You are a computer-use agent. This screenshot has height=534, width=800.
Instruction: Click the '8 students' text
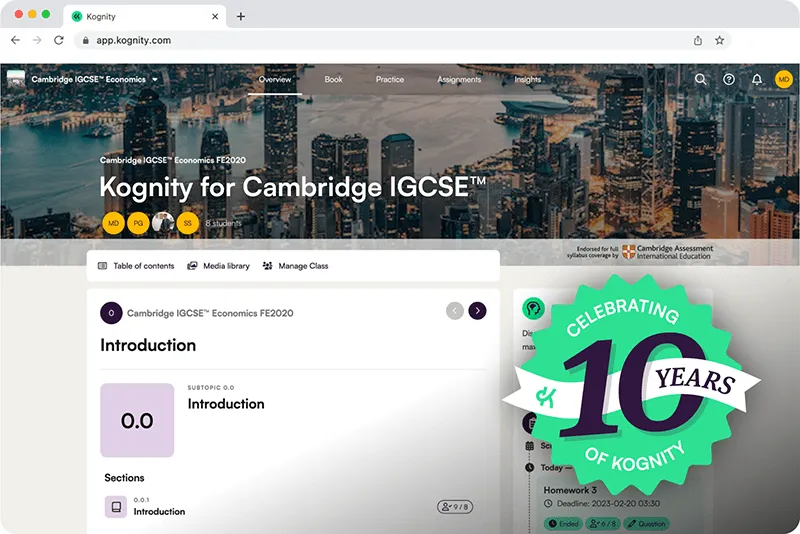tap(223, 223)
